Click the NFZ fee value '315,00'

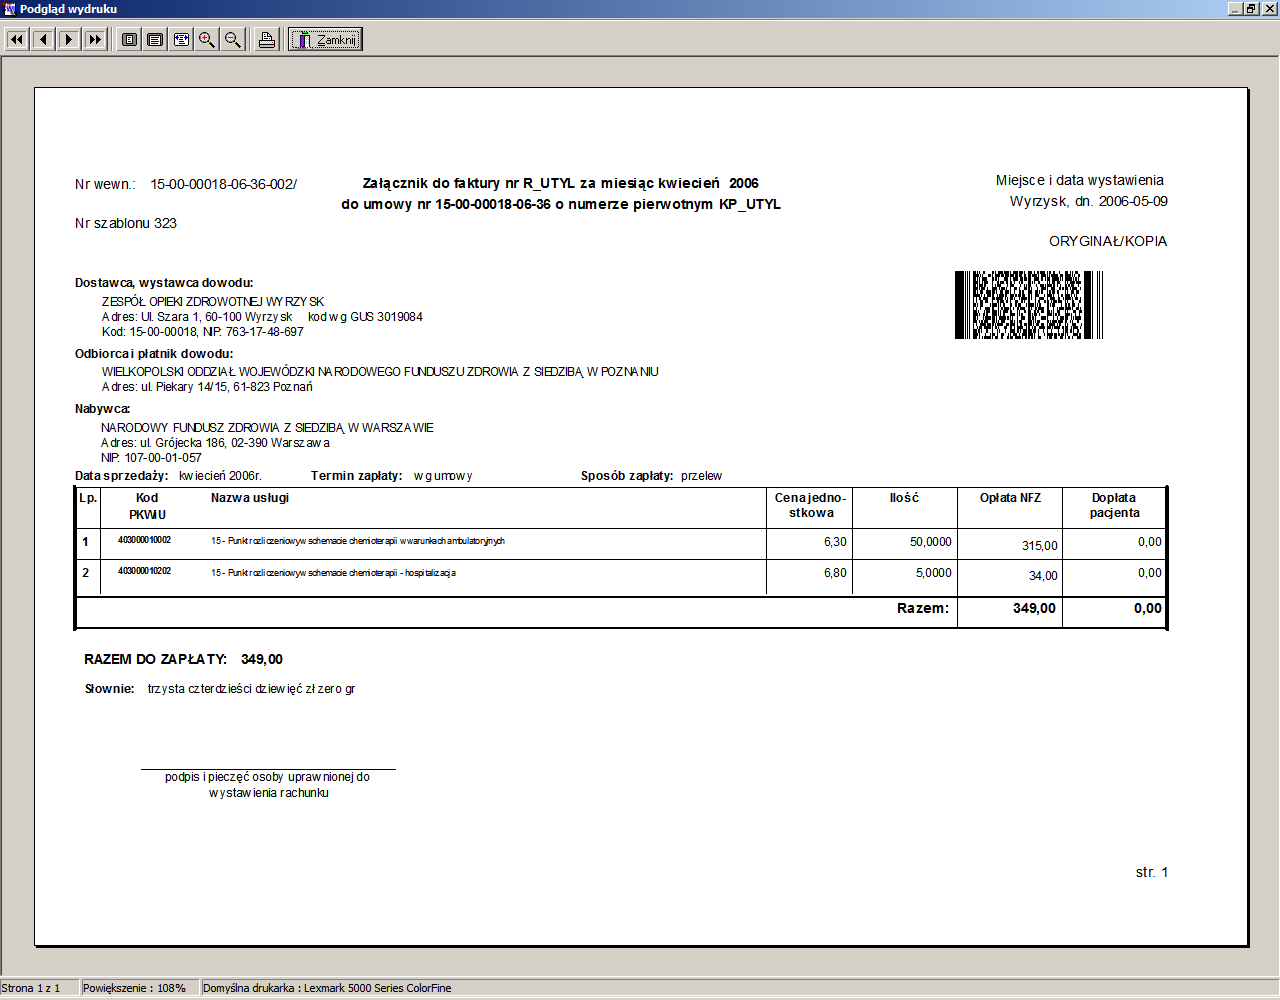1040,545
